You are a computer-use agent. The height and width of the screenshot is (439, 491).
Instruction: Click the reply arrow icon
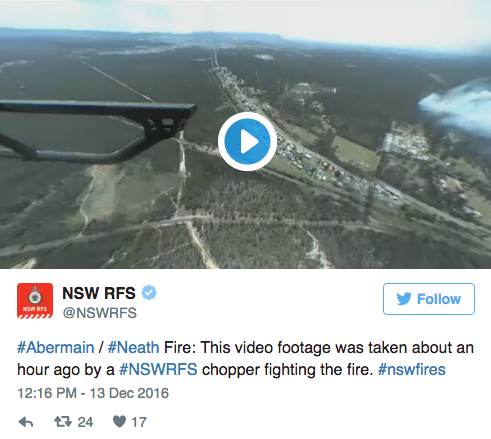(26, 422)
